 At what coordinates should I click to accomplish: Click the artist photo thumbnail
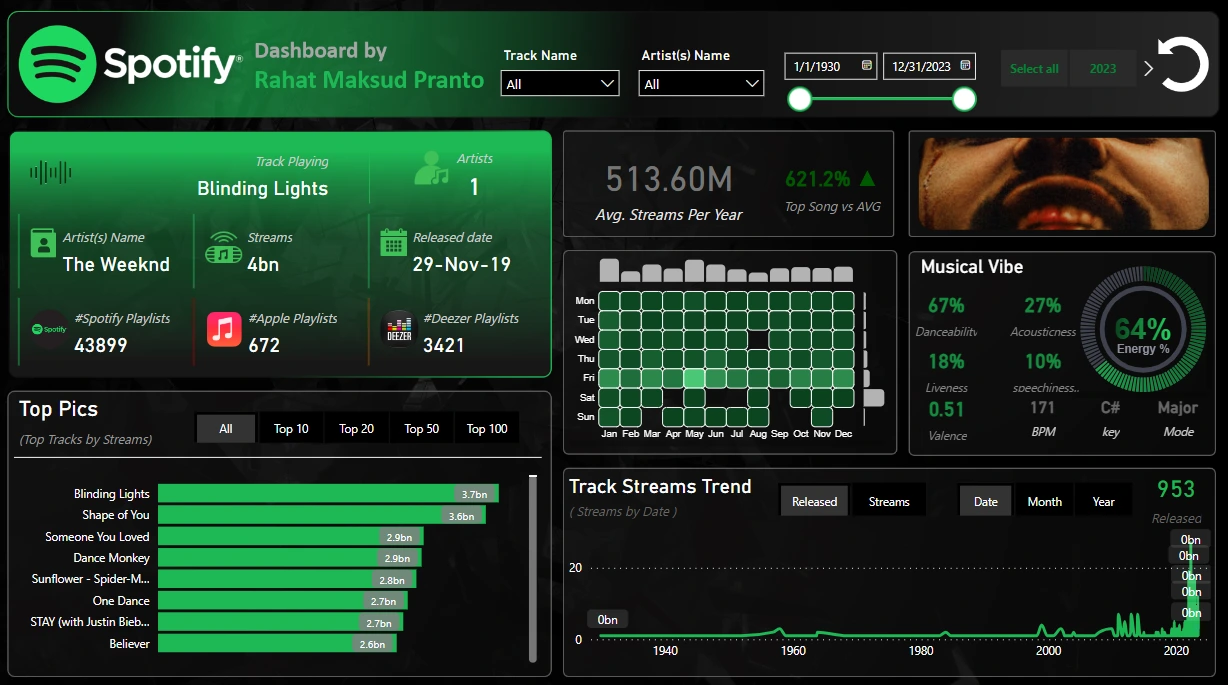(1062, 186)
